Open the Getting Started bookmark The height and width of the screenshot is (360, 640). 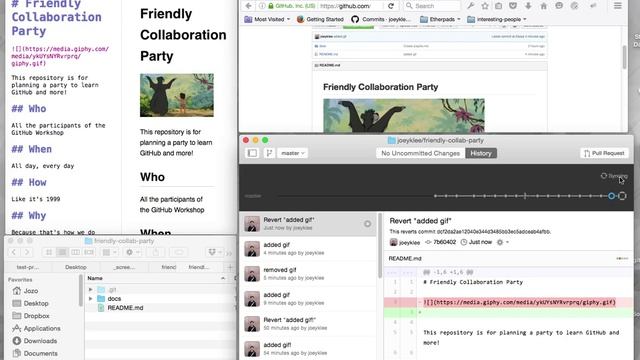pos(320,19)
